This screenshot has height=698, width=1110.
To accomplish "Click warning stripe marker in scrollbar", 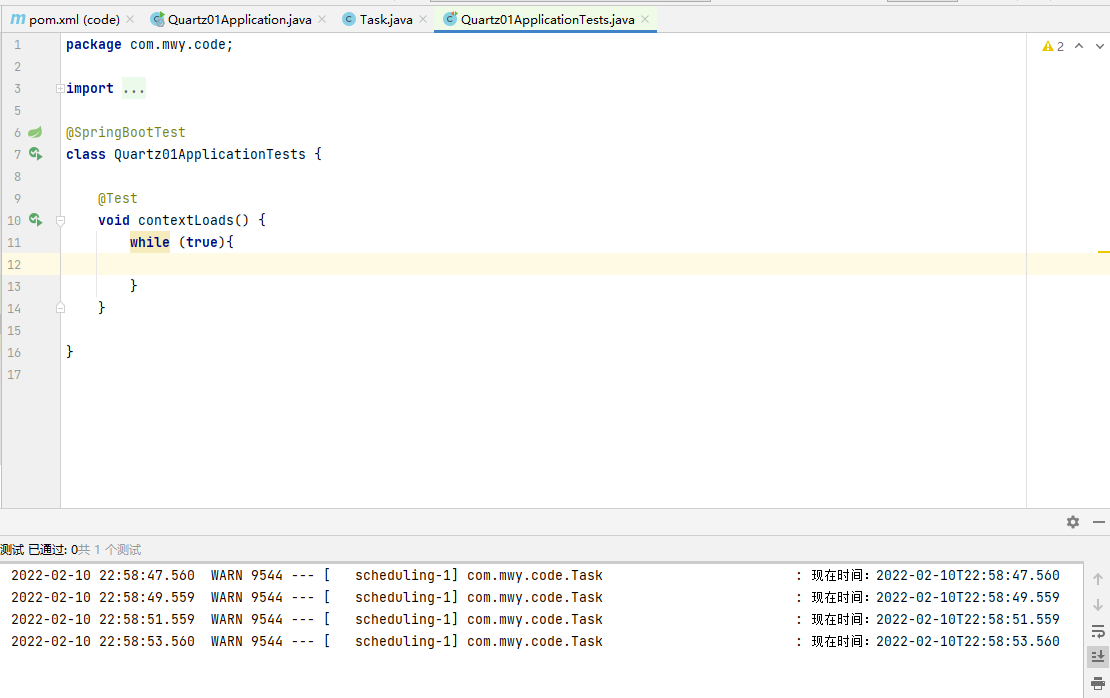I will pyautogui.click(x=1104, y=251).
